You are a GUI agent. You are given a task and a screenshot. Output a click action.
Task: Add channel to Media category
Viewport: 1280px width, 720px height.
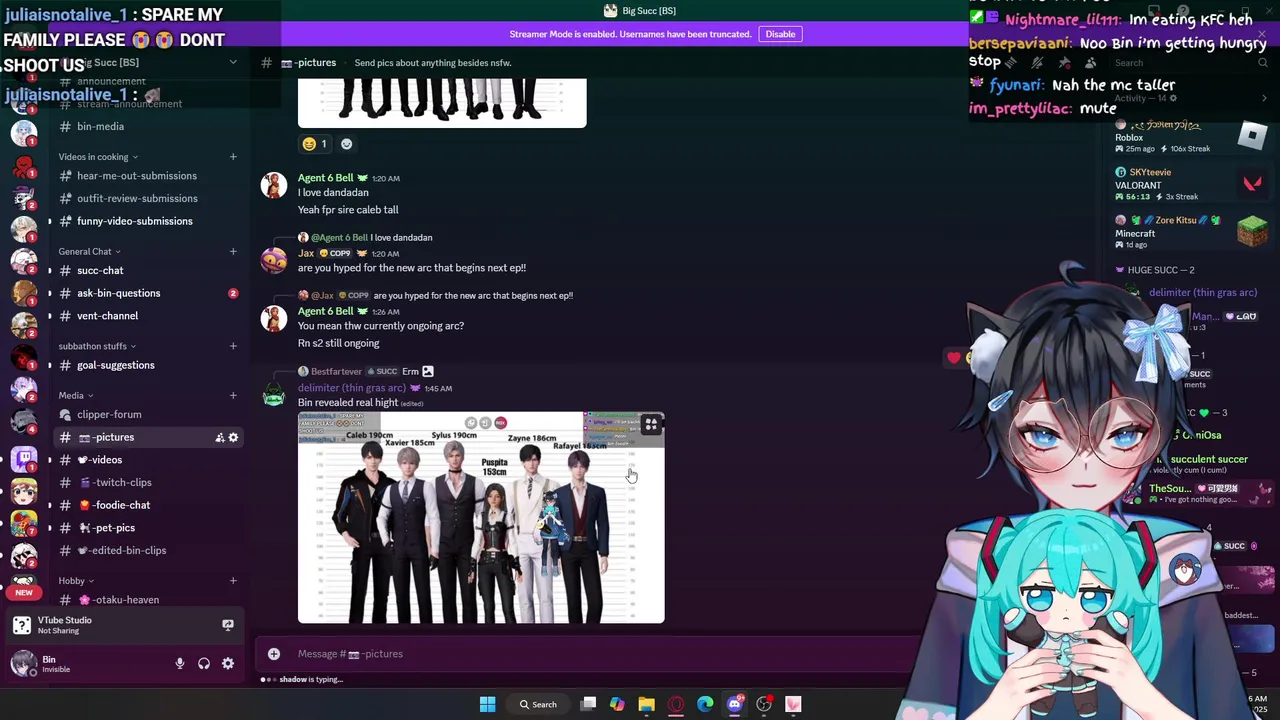(x=233, y=396)
